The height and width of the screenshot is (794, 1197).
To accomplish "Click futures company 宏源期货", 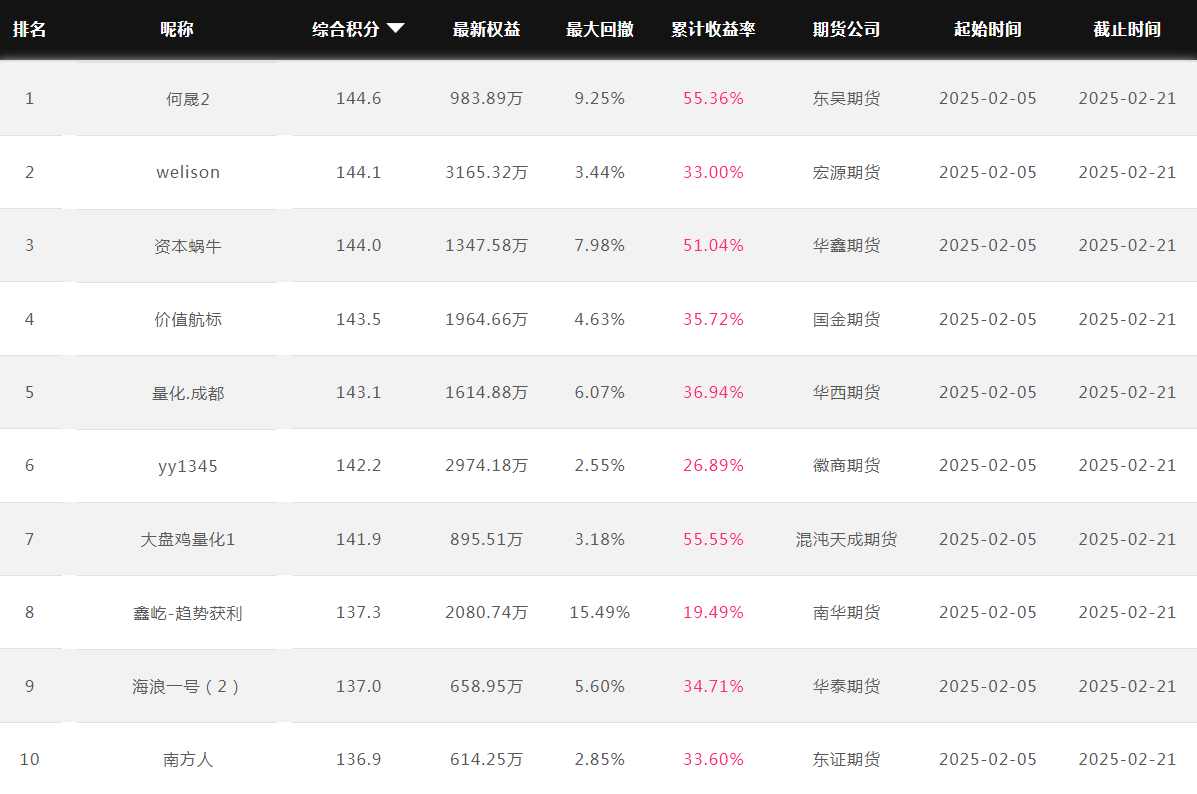I will pos(847,173).
